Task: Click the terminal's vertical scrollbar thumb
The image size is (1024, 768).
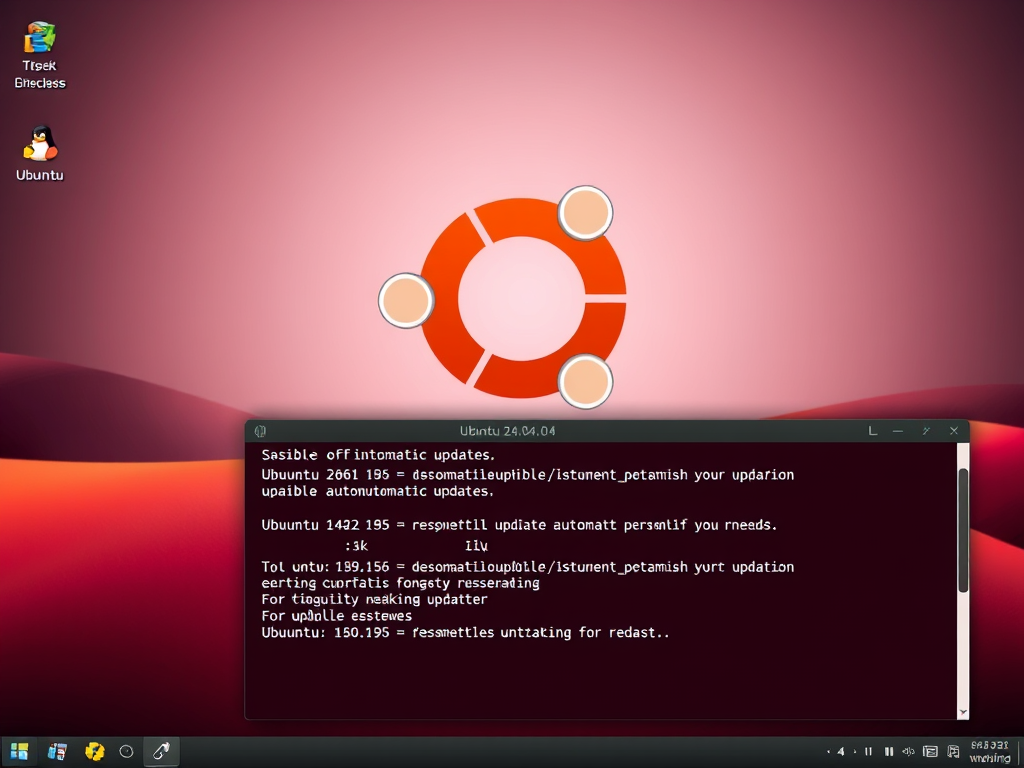Action: click(963, 530)
